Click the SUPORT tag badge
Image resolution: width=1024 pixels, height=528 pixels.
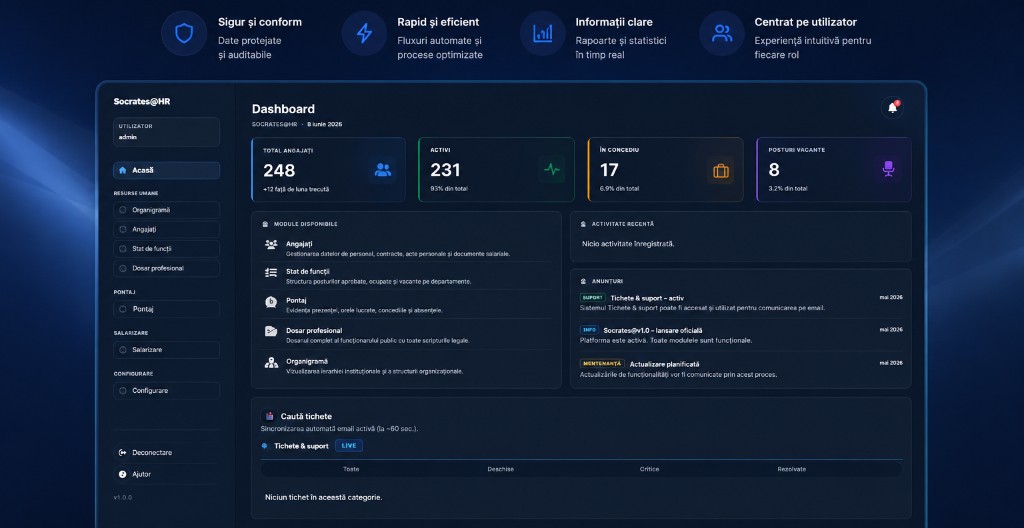point(592,297)
